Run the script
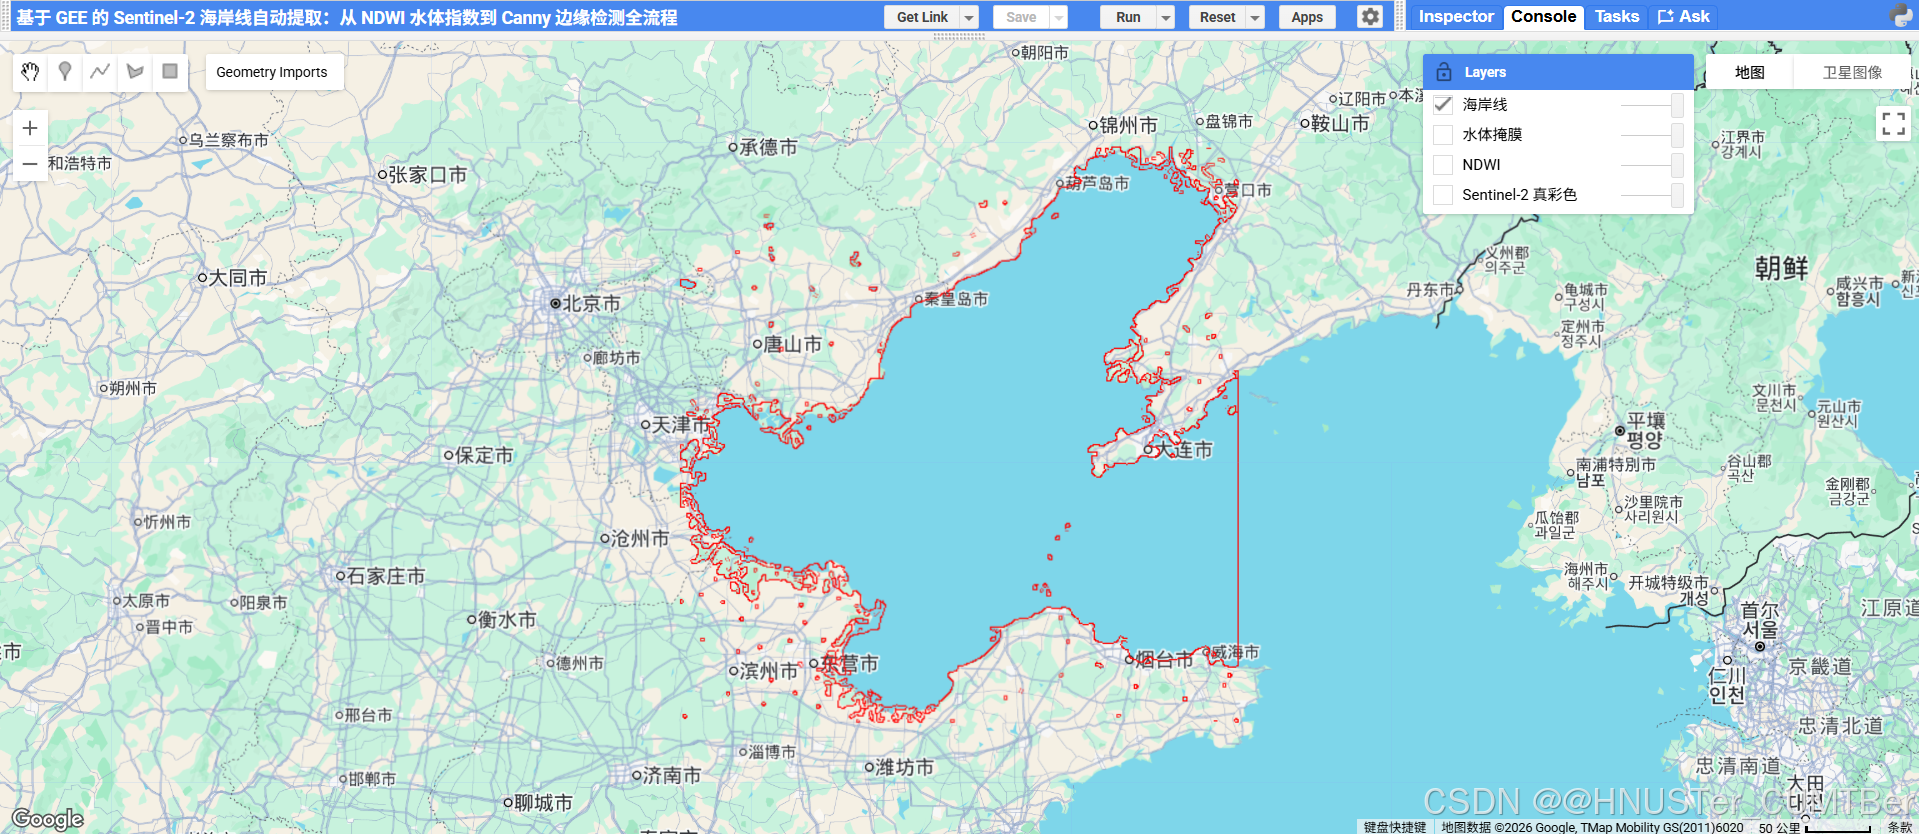The height and width of the screenshot is (834, 1919). click(x=1128, y=17)
